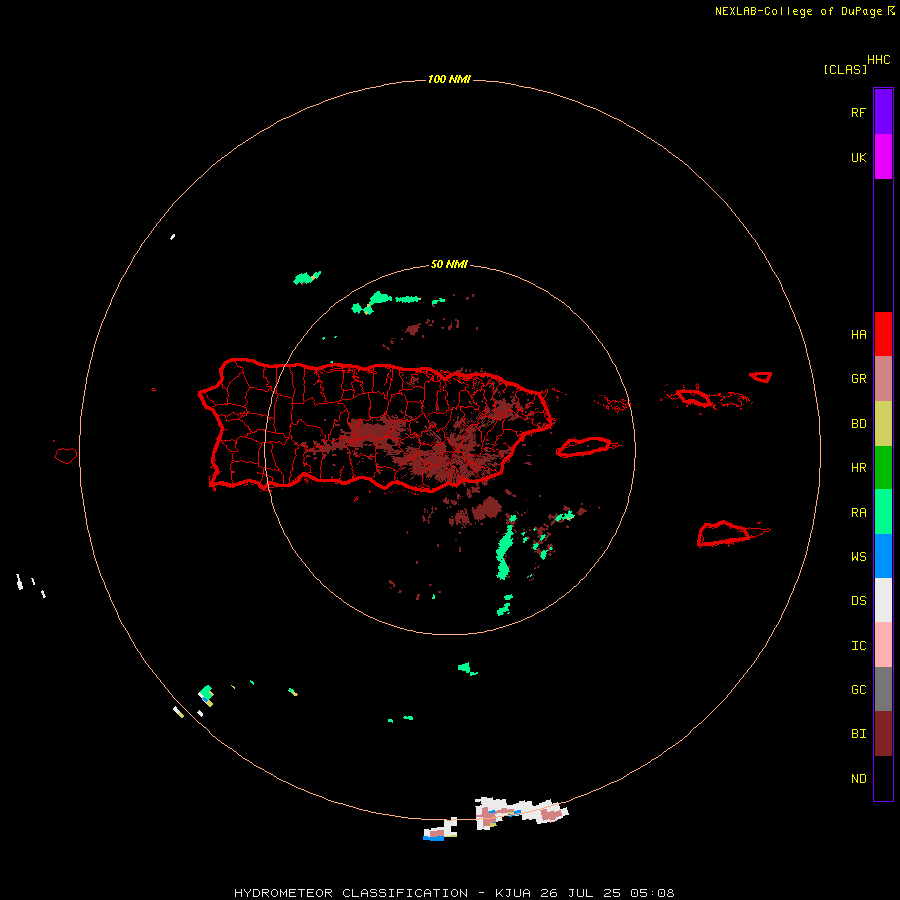900x900 pixels.
Task: Click the BI legend label
Action: click(x=858, y=734)
